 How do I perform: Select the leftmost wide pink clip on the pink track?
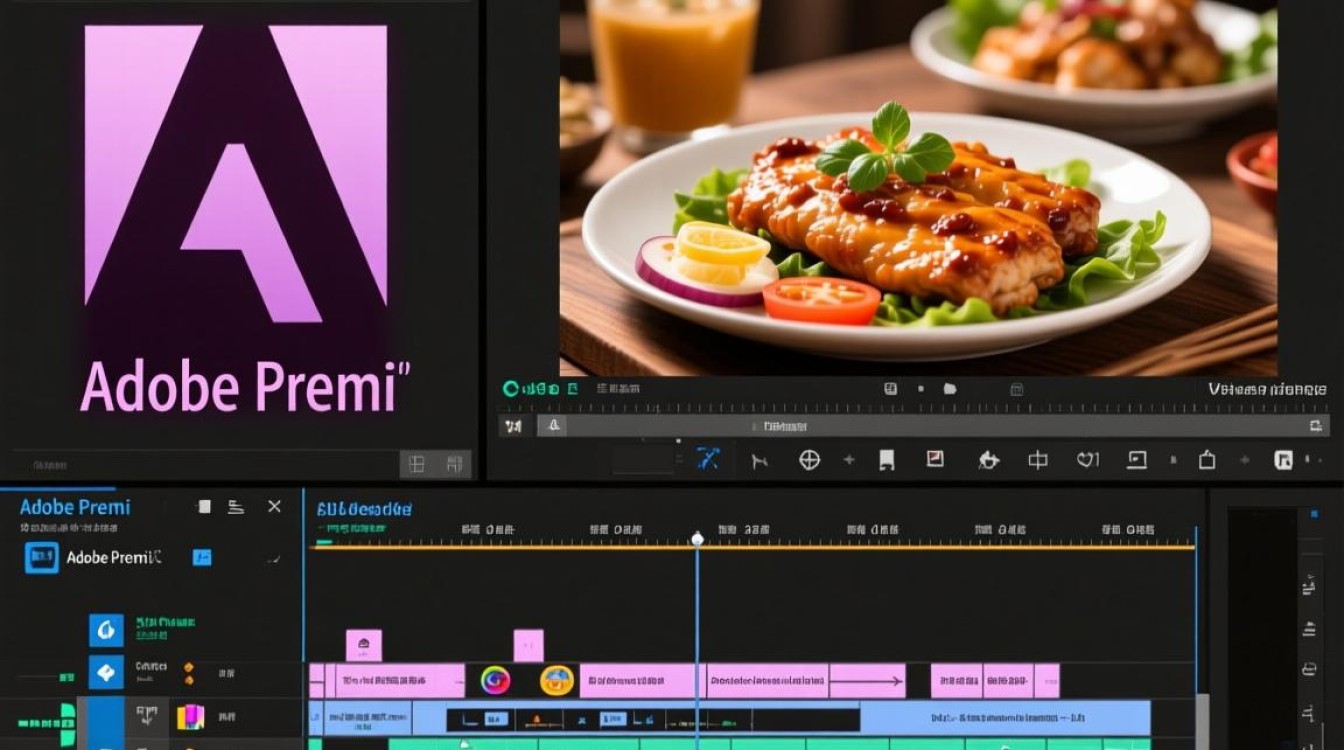400,681
